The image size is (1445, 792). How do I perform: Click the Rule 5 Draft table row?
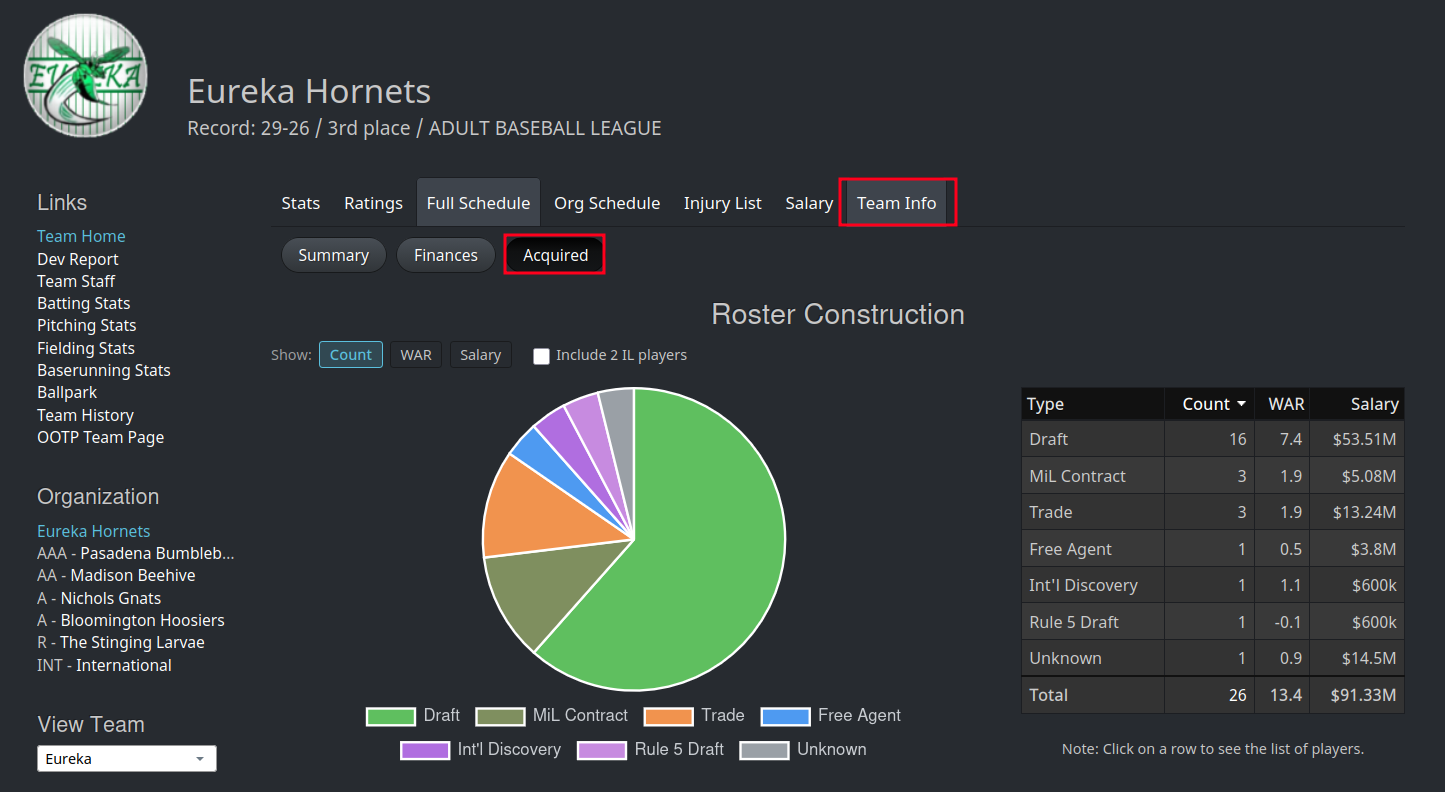tap(1213, 622)
